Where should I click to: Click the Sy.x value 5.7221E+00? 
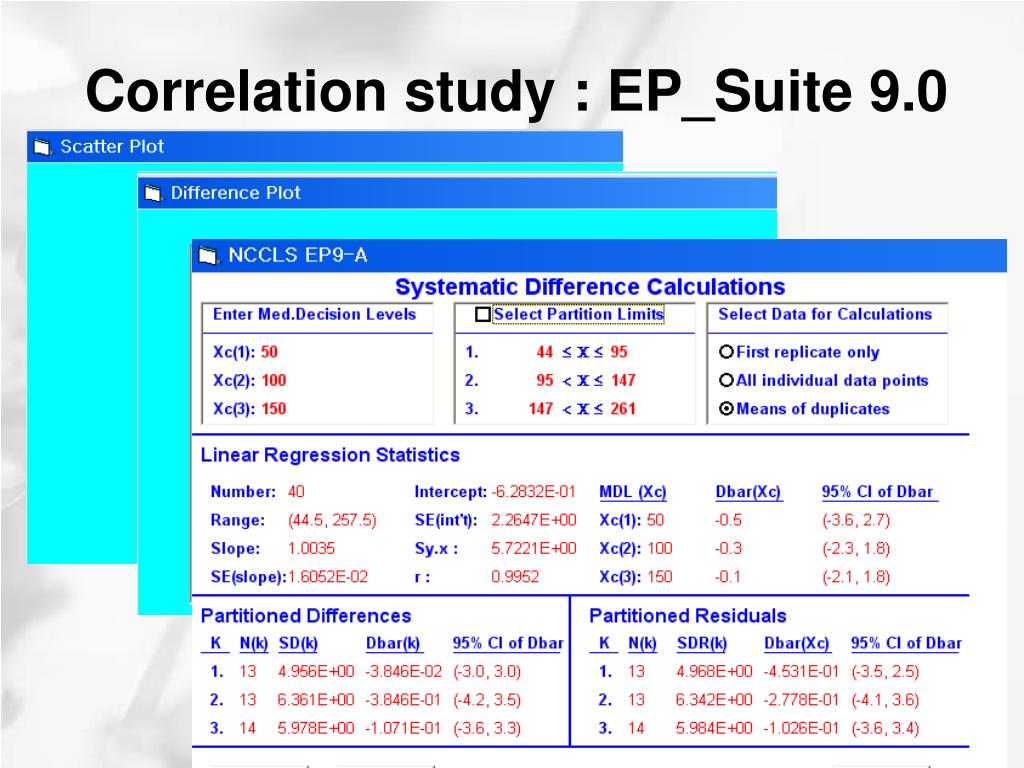pyautogui.click(x=534, y=549)
